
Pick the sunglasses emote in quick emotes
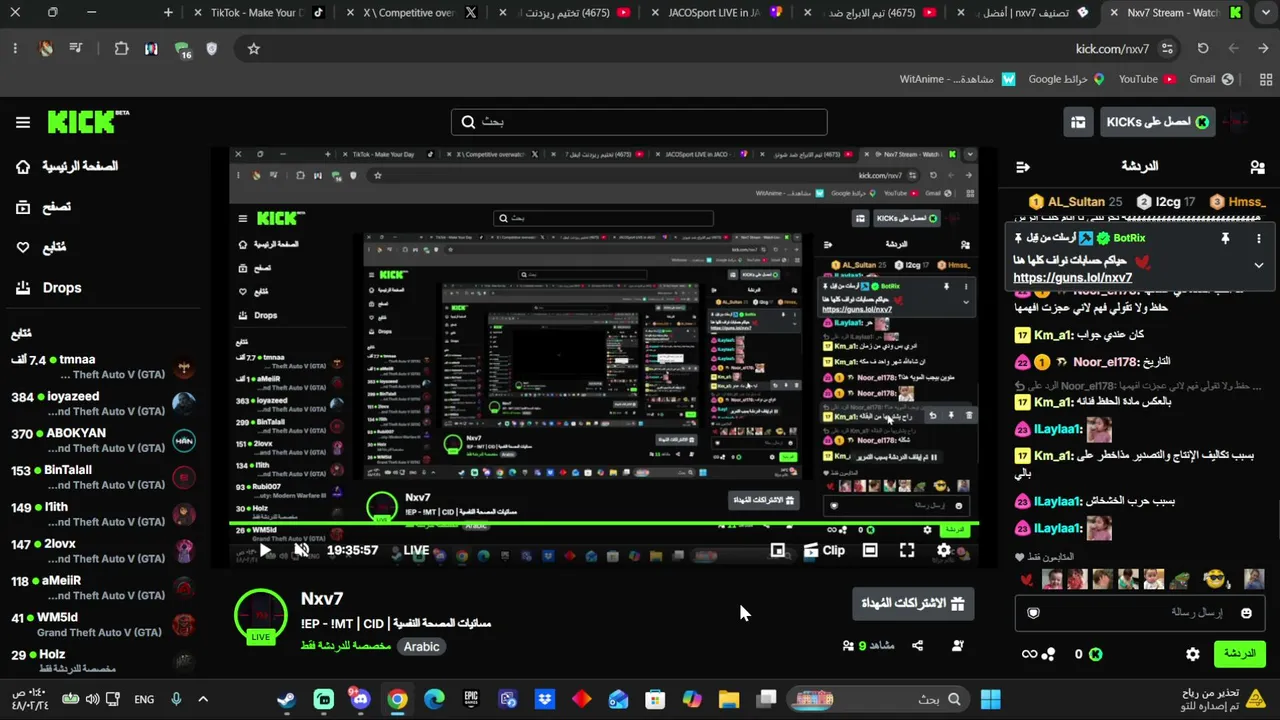1215,579
